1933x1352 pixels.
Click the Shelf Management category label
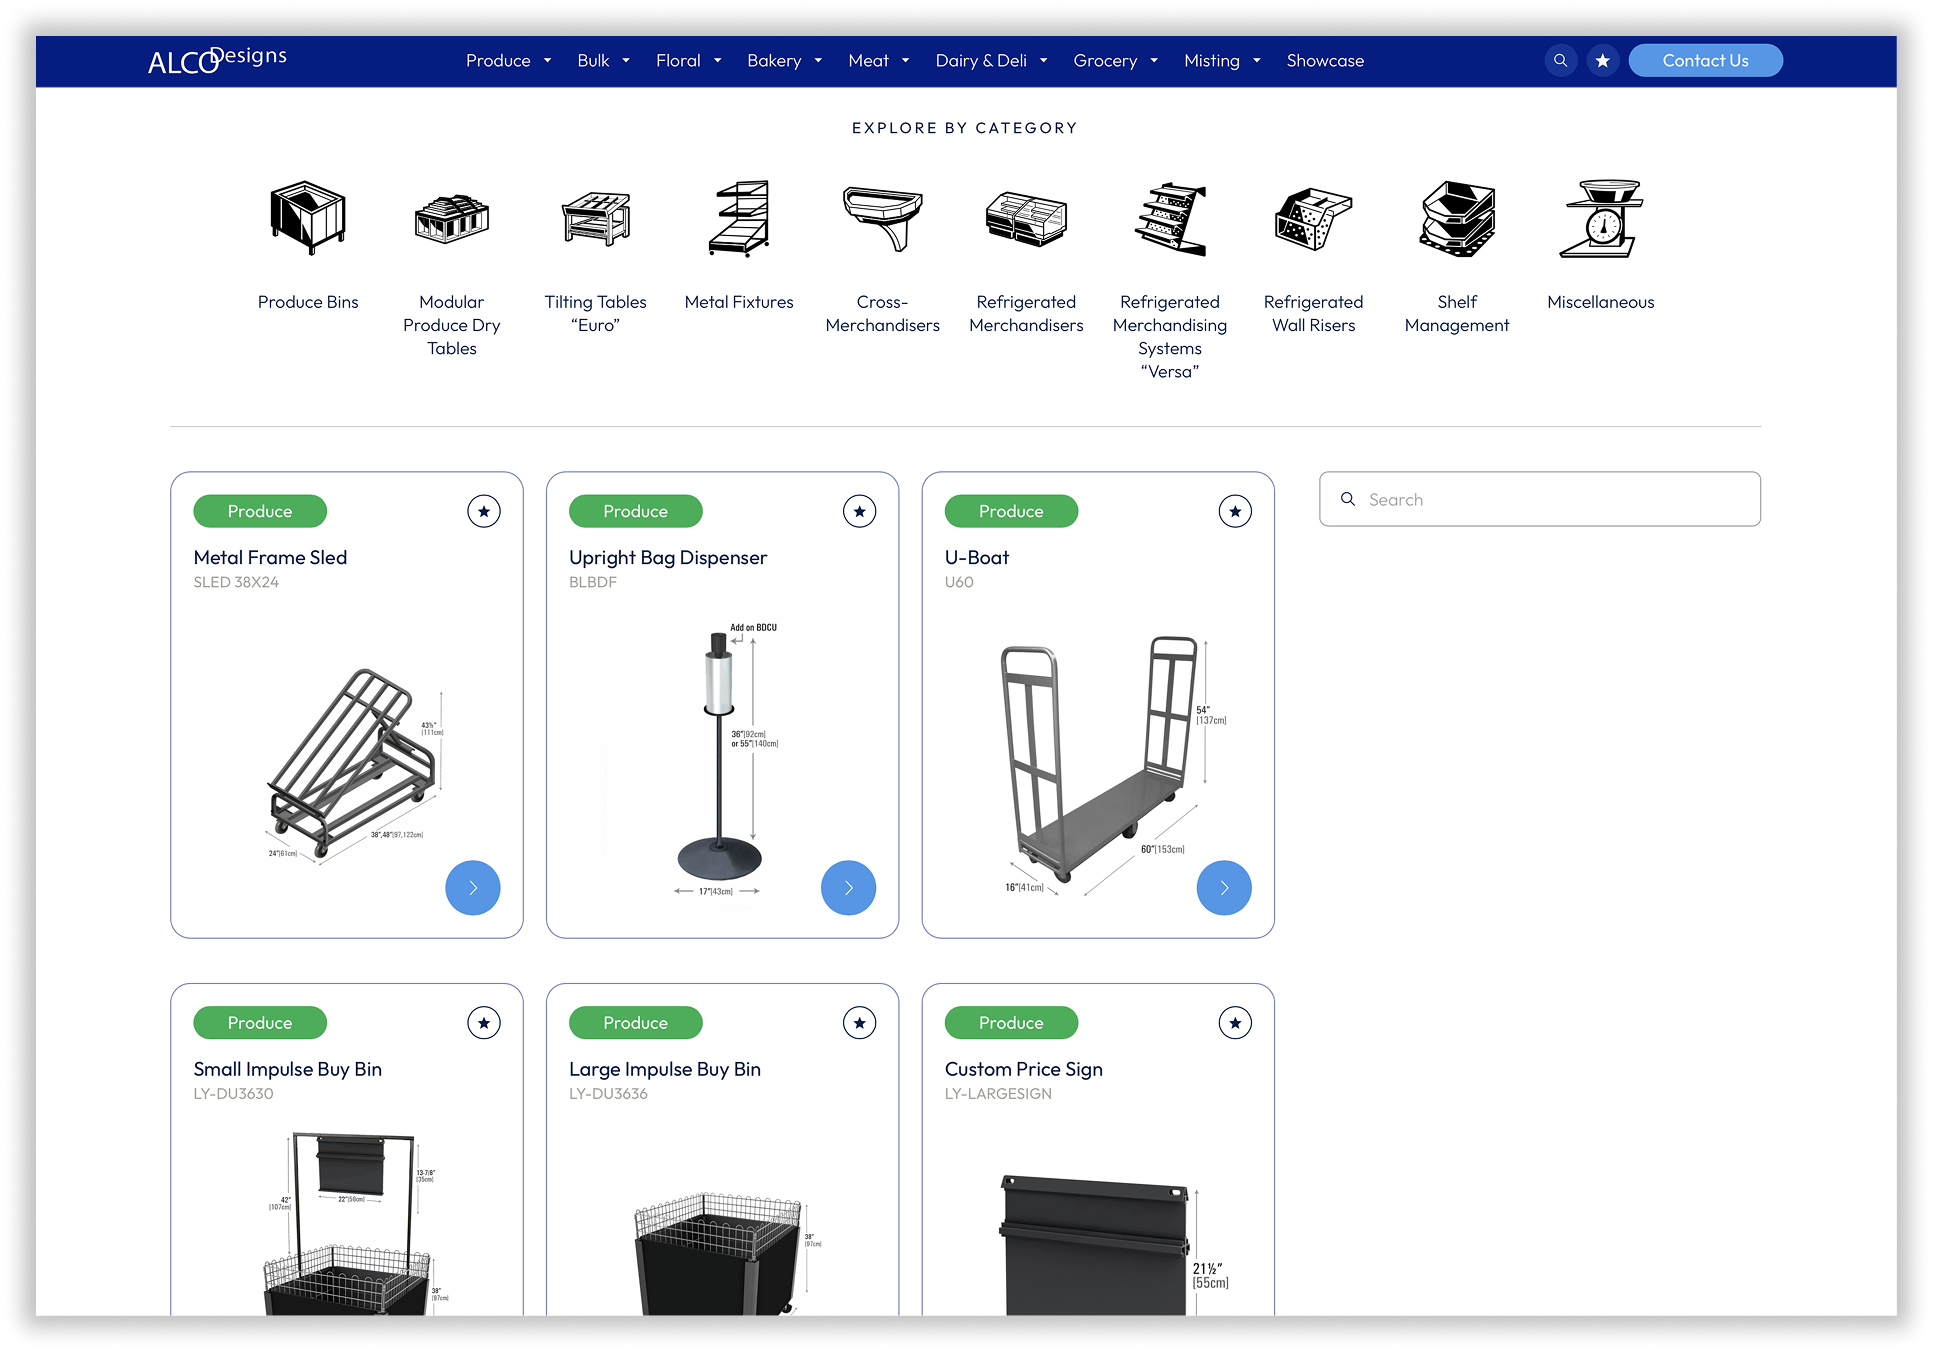[1457, 314]
